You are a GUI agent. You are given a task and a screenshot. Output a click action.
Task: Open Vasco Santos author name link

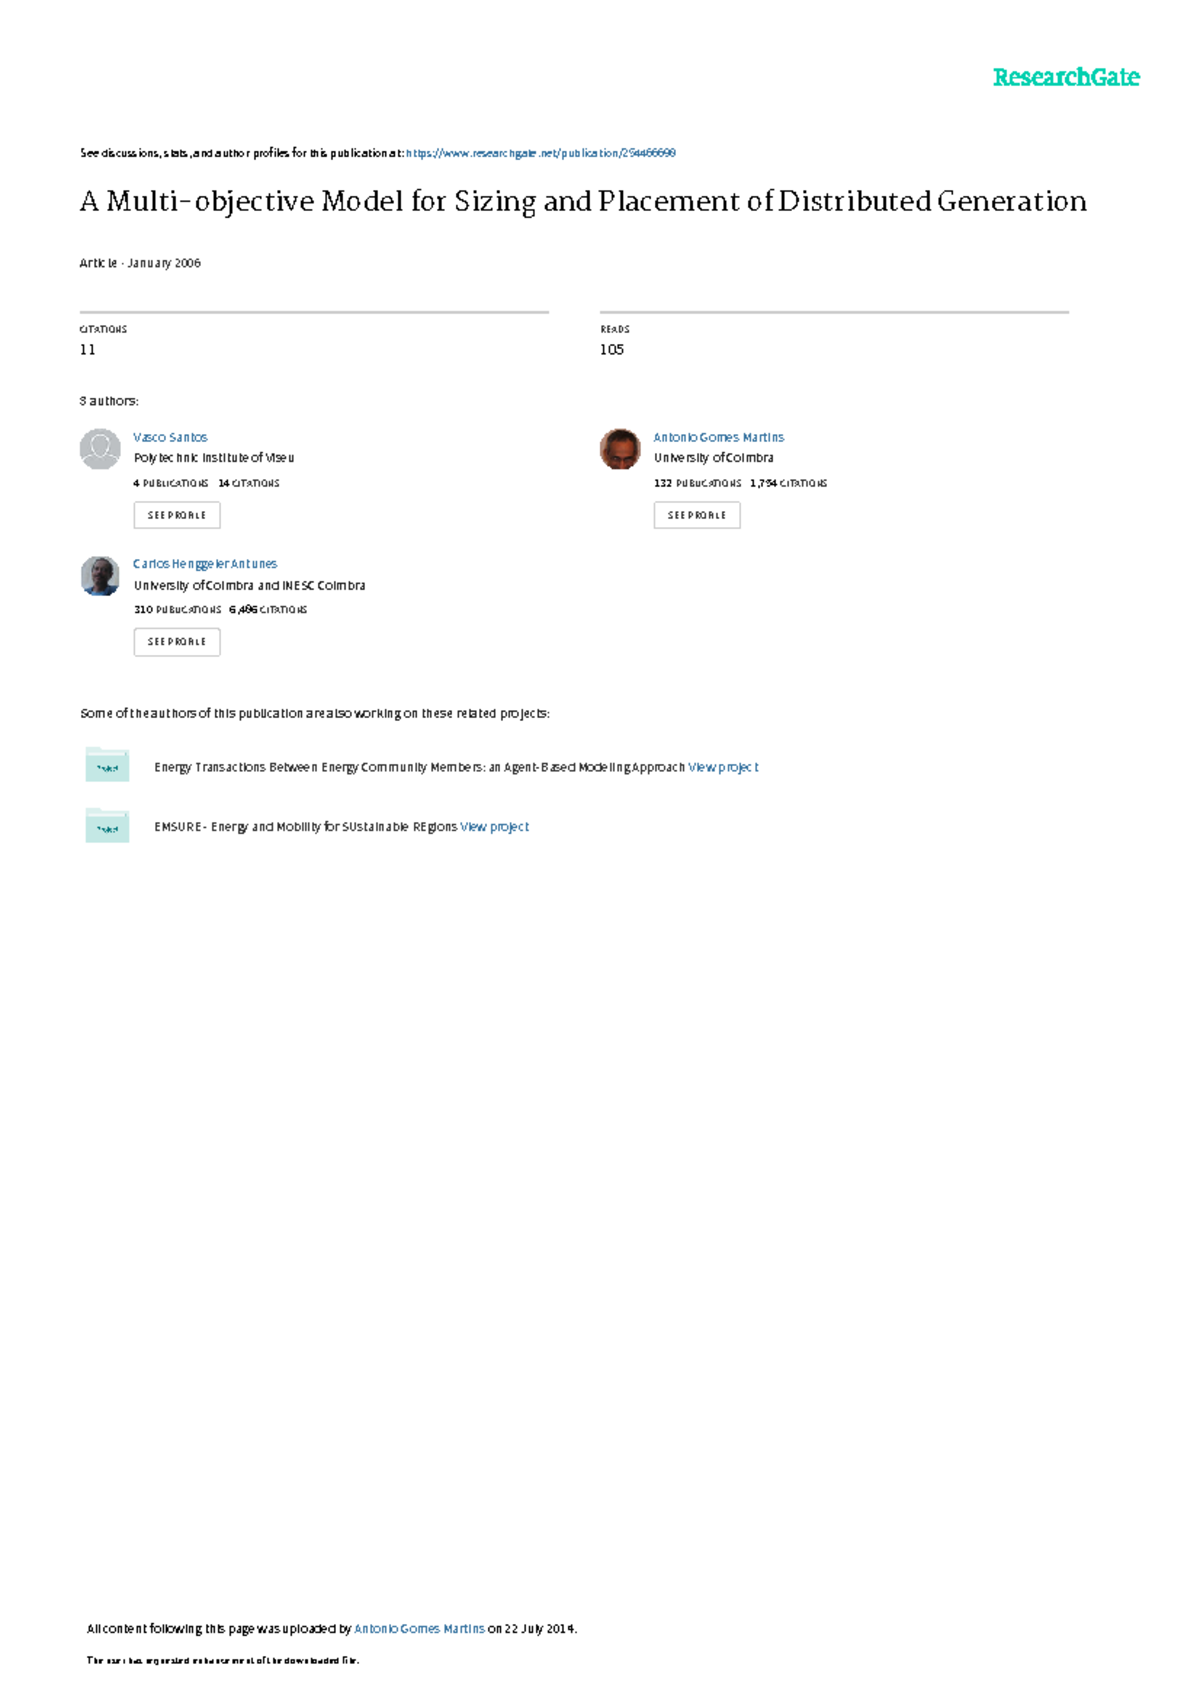coord(170,437)
